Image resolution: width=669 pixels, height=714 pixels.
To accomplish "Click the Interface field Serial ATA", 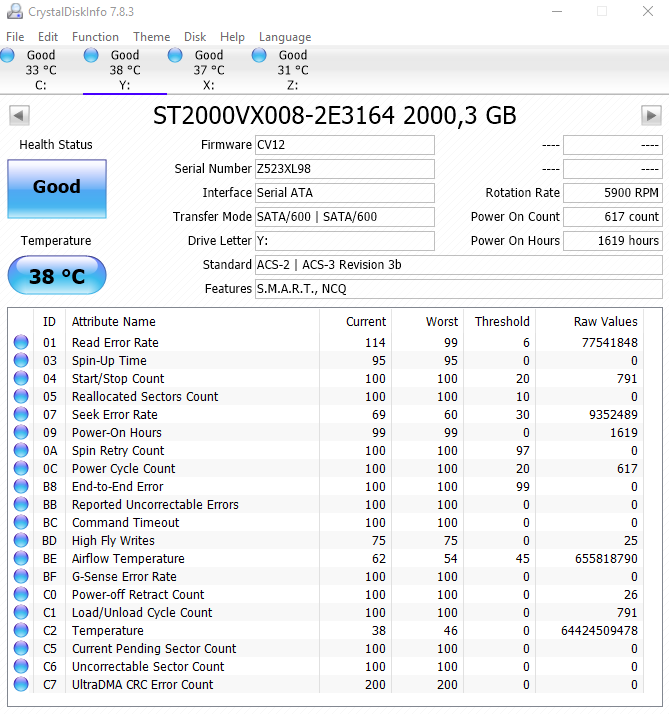I will [345, 193].
